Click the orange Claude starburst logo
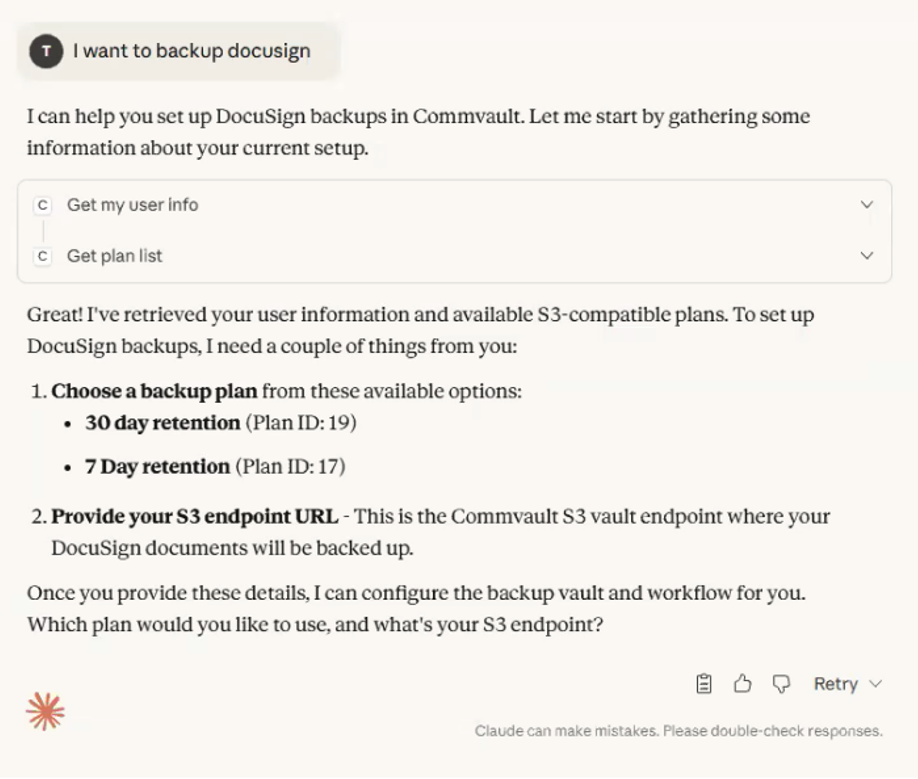 (45, 712)
